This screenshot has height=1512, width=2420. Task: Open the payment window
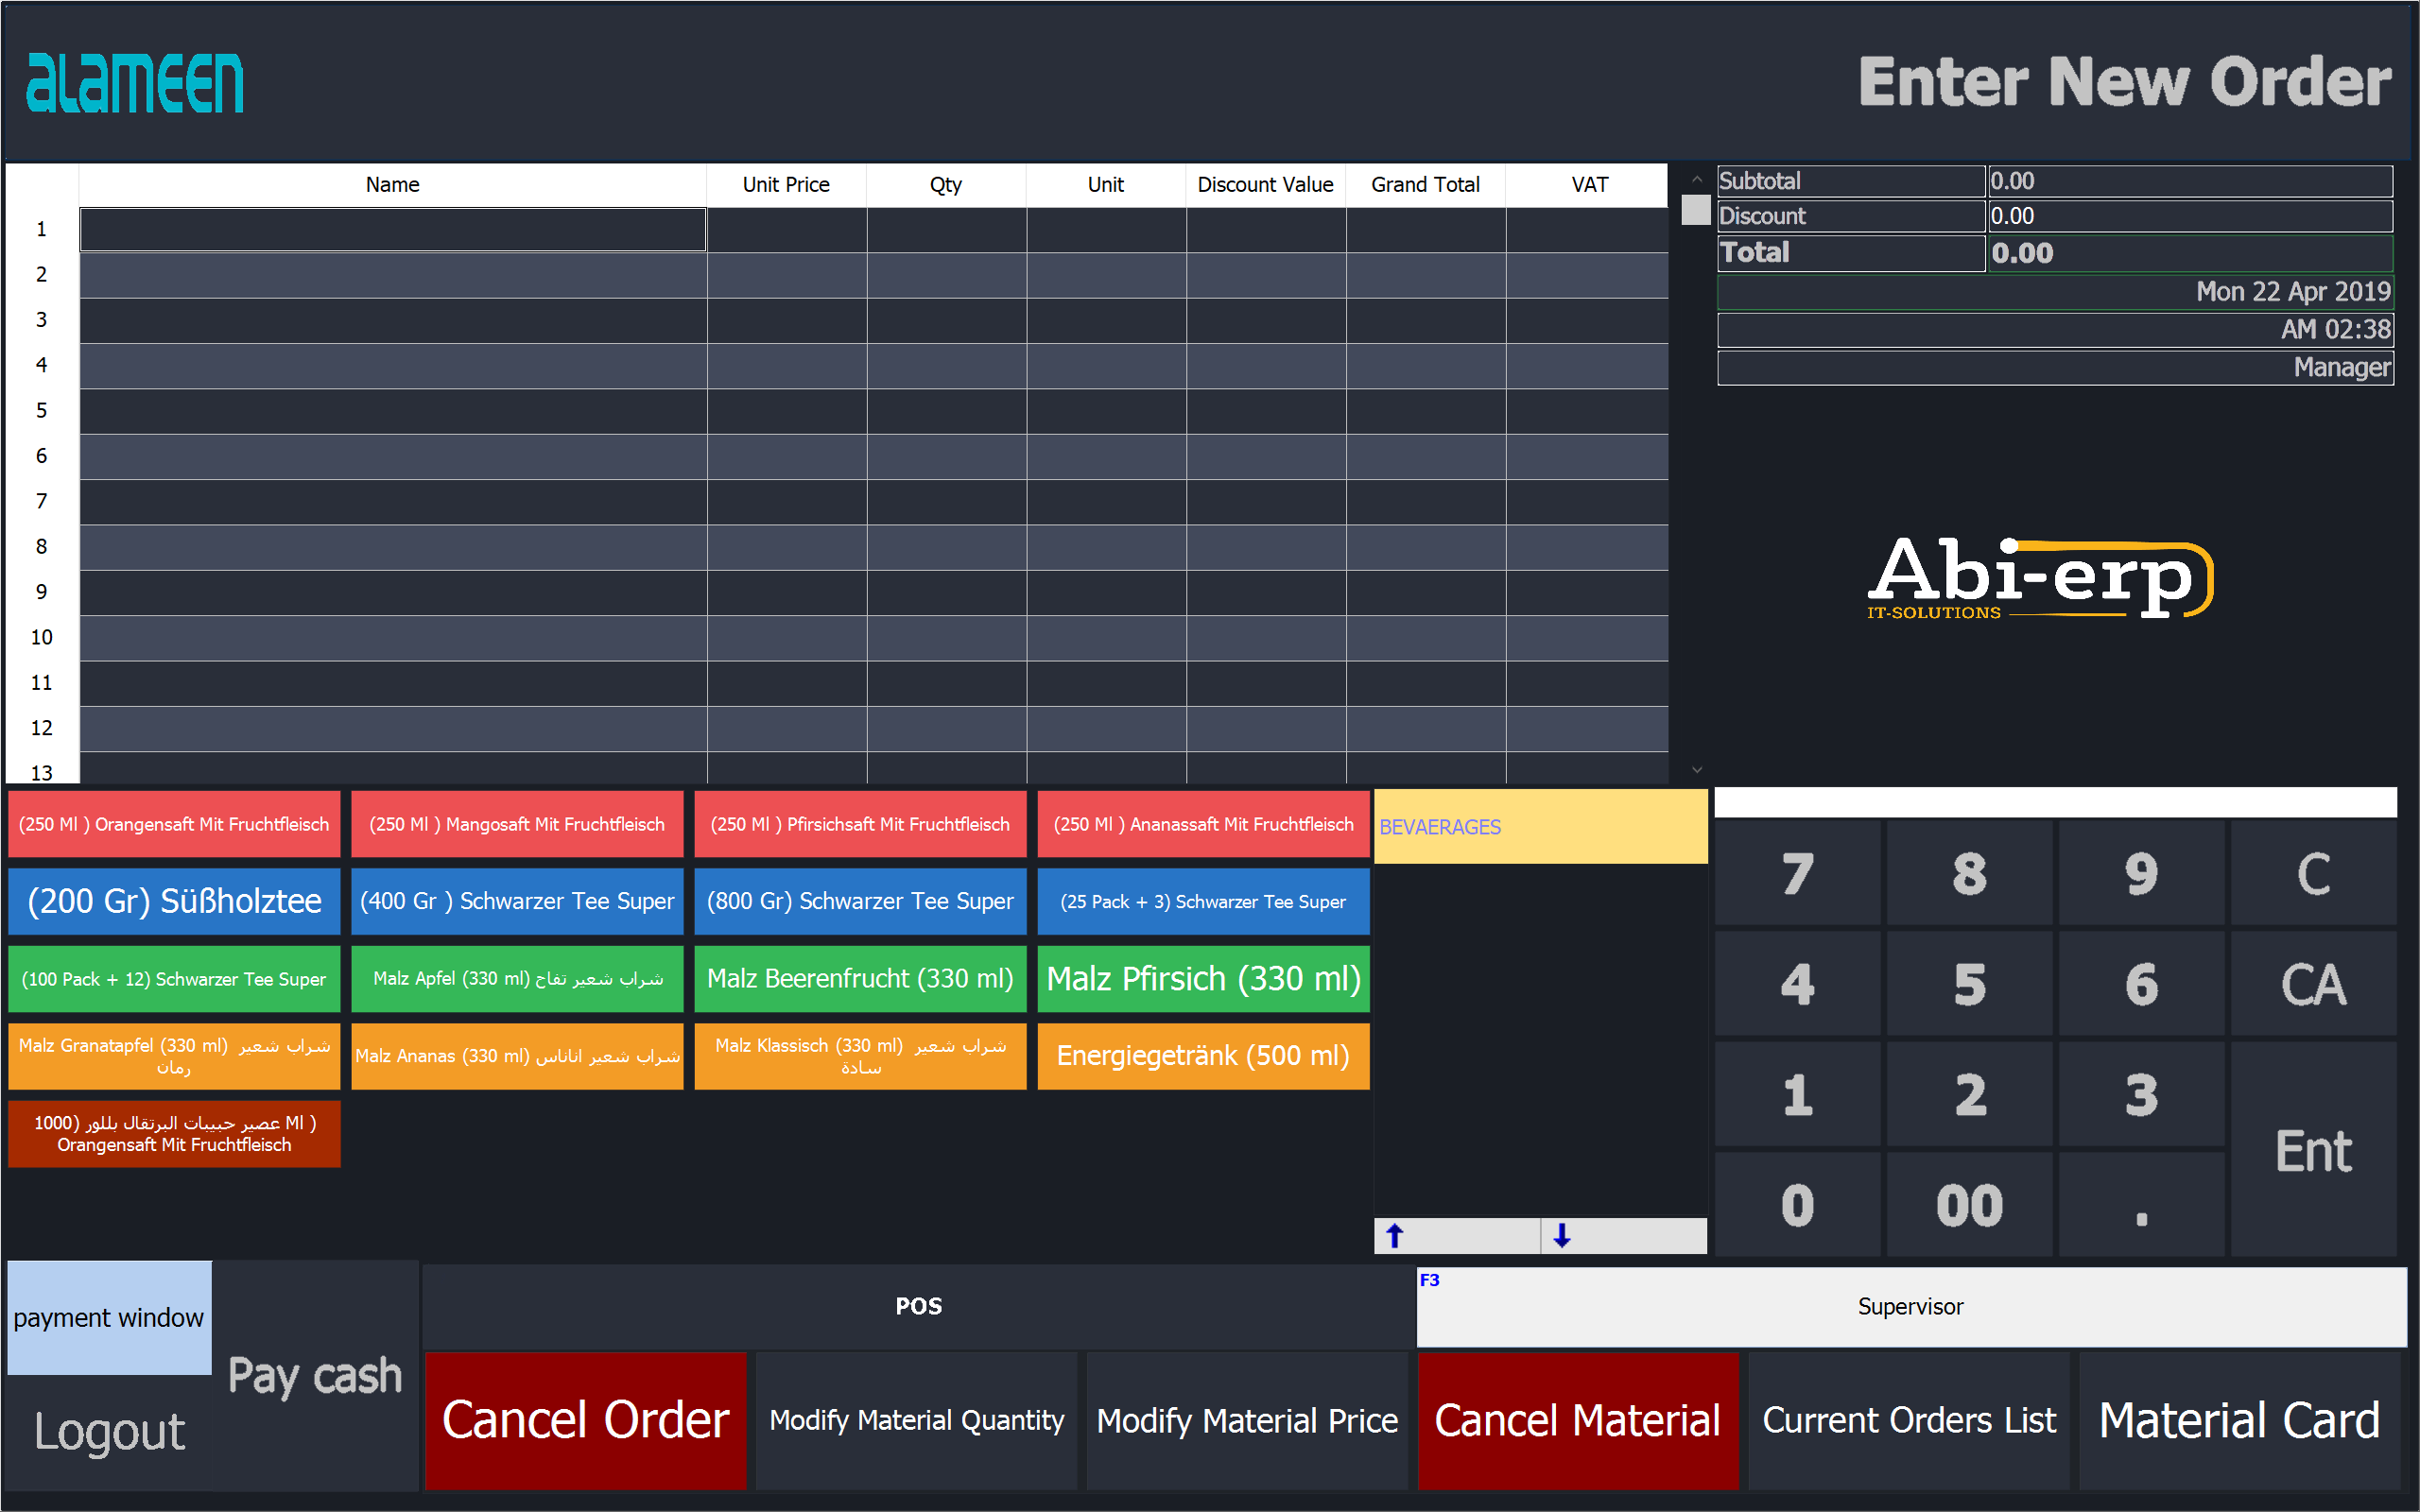(109, 1318)
